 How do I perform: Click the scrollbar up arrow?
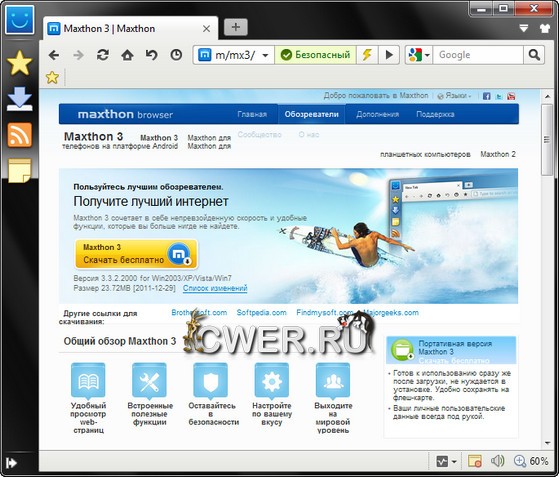547,96
